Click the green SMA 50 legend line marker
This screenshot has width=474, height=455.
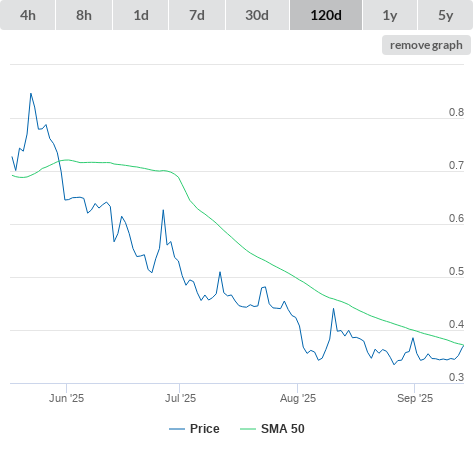(x=248, y=429)
